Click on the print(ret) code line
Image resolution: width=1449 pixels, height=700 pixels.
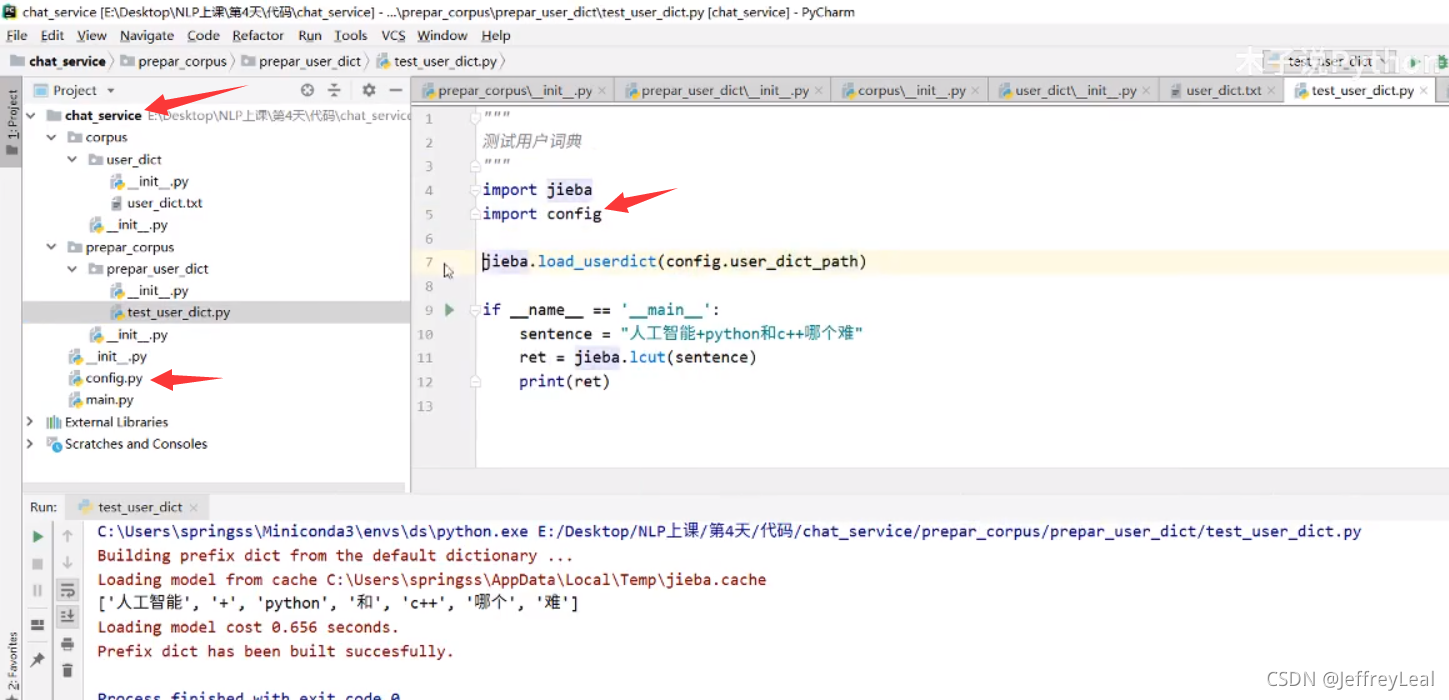coord(564,381)
